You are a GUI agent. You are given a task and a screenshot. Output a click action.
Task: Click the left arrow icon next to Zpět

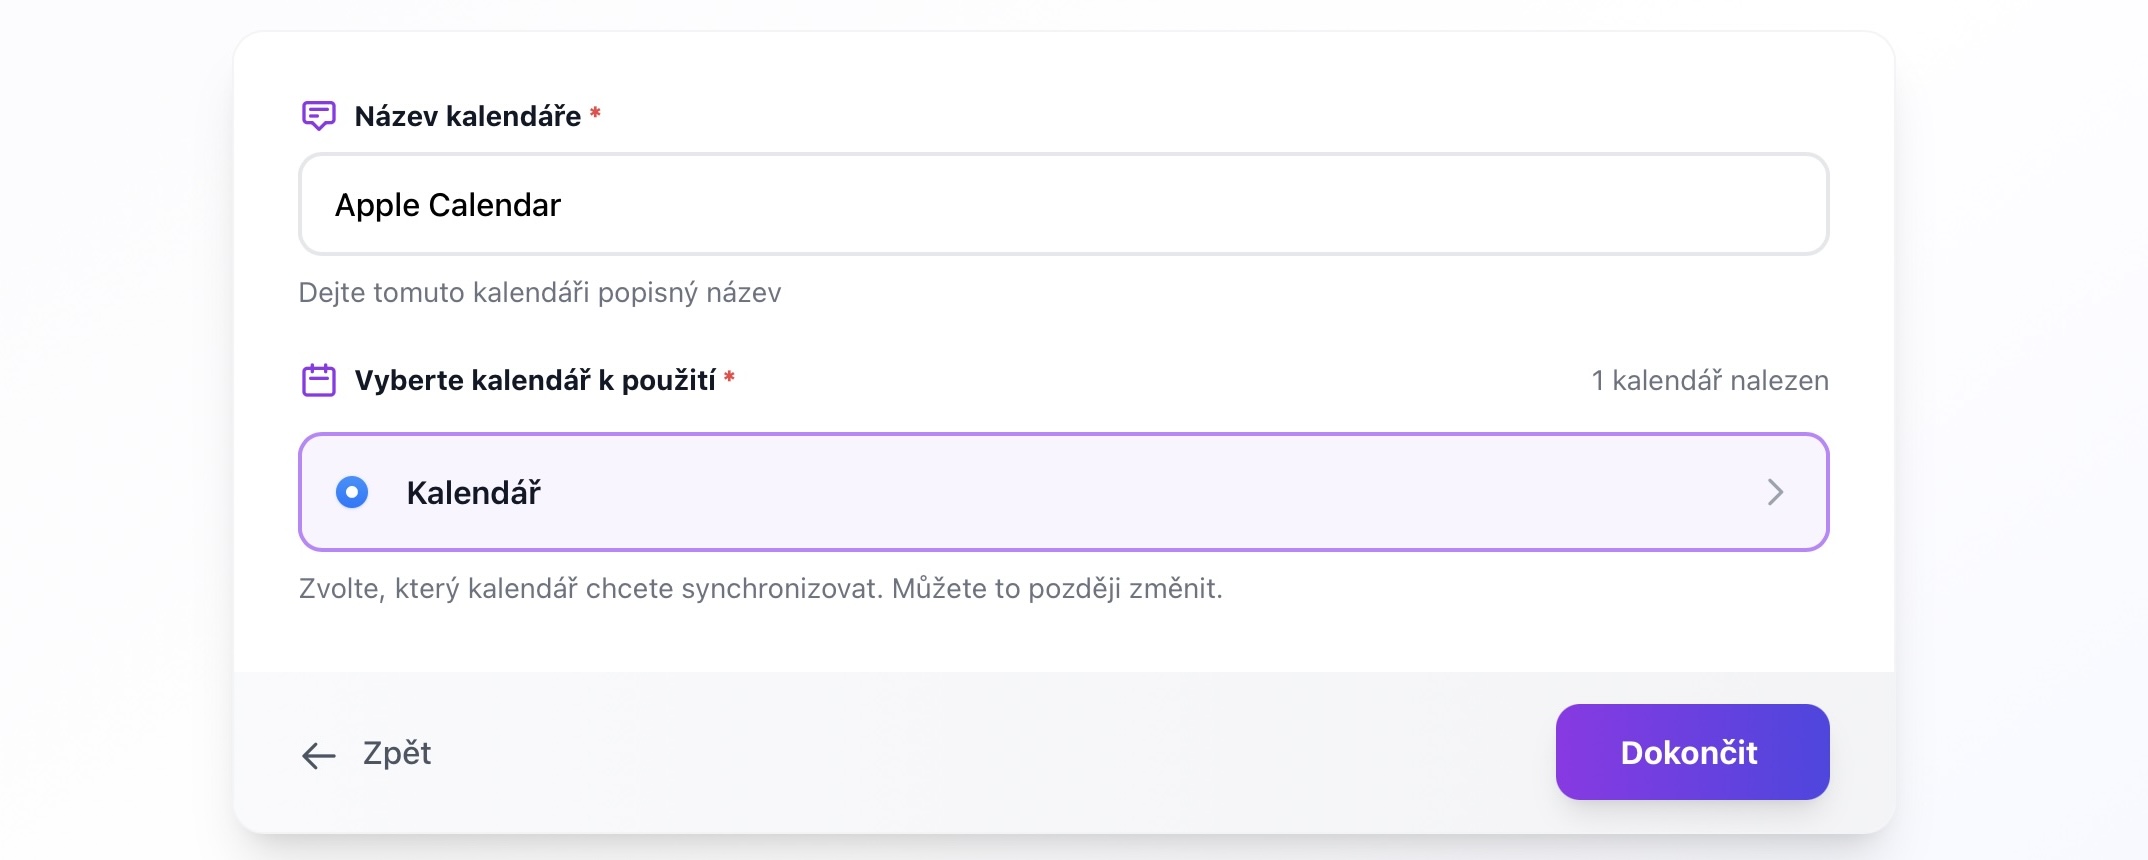(318, 755)
